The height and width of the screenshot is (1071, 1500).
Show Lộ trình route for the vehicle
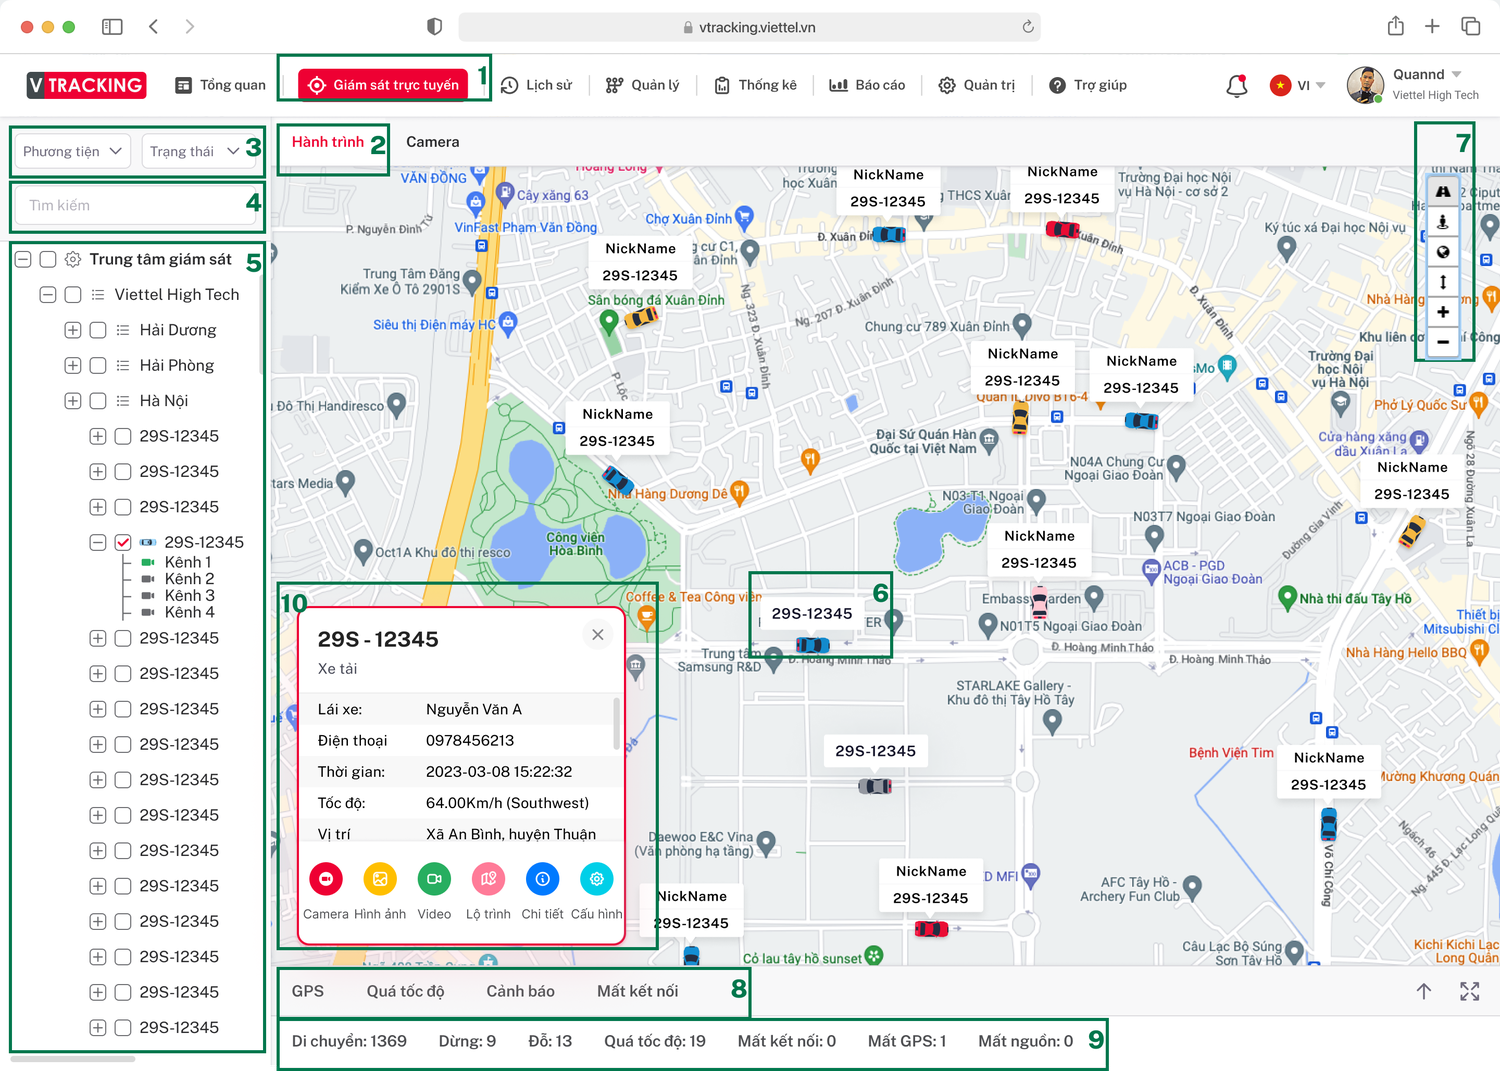[x=488, y=879]
